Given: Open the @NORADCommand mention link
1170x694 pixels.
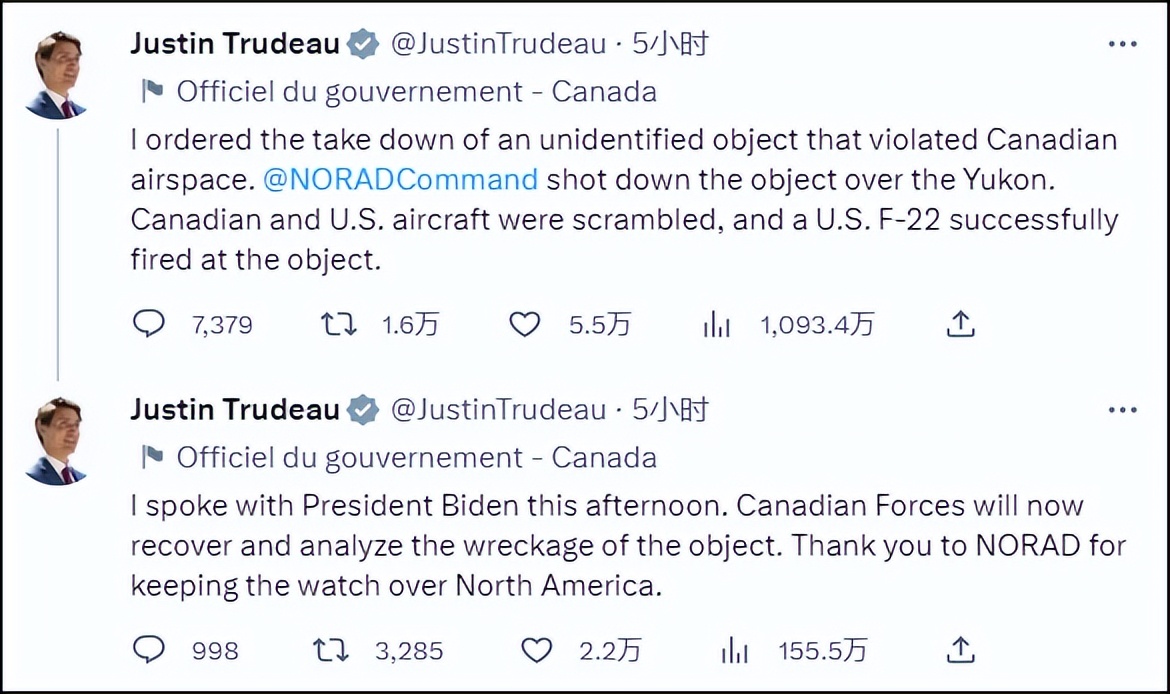Looking at the screenshot, I should pyautogui.click(x=400, y=180).
